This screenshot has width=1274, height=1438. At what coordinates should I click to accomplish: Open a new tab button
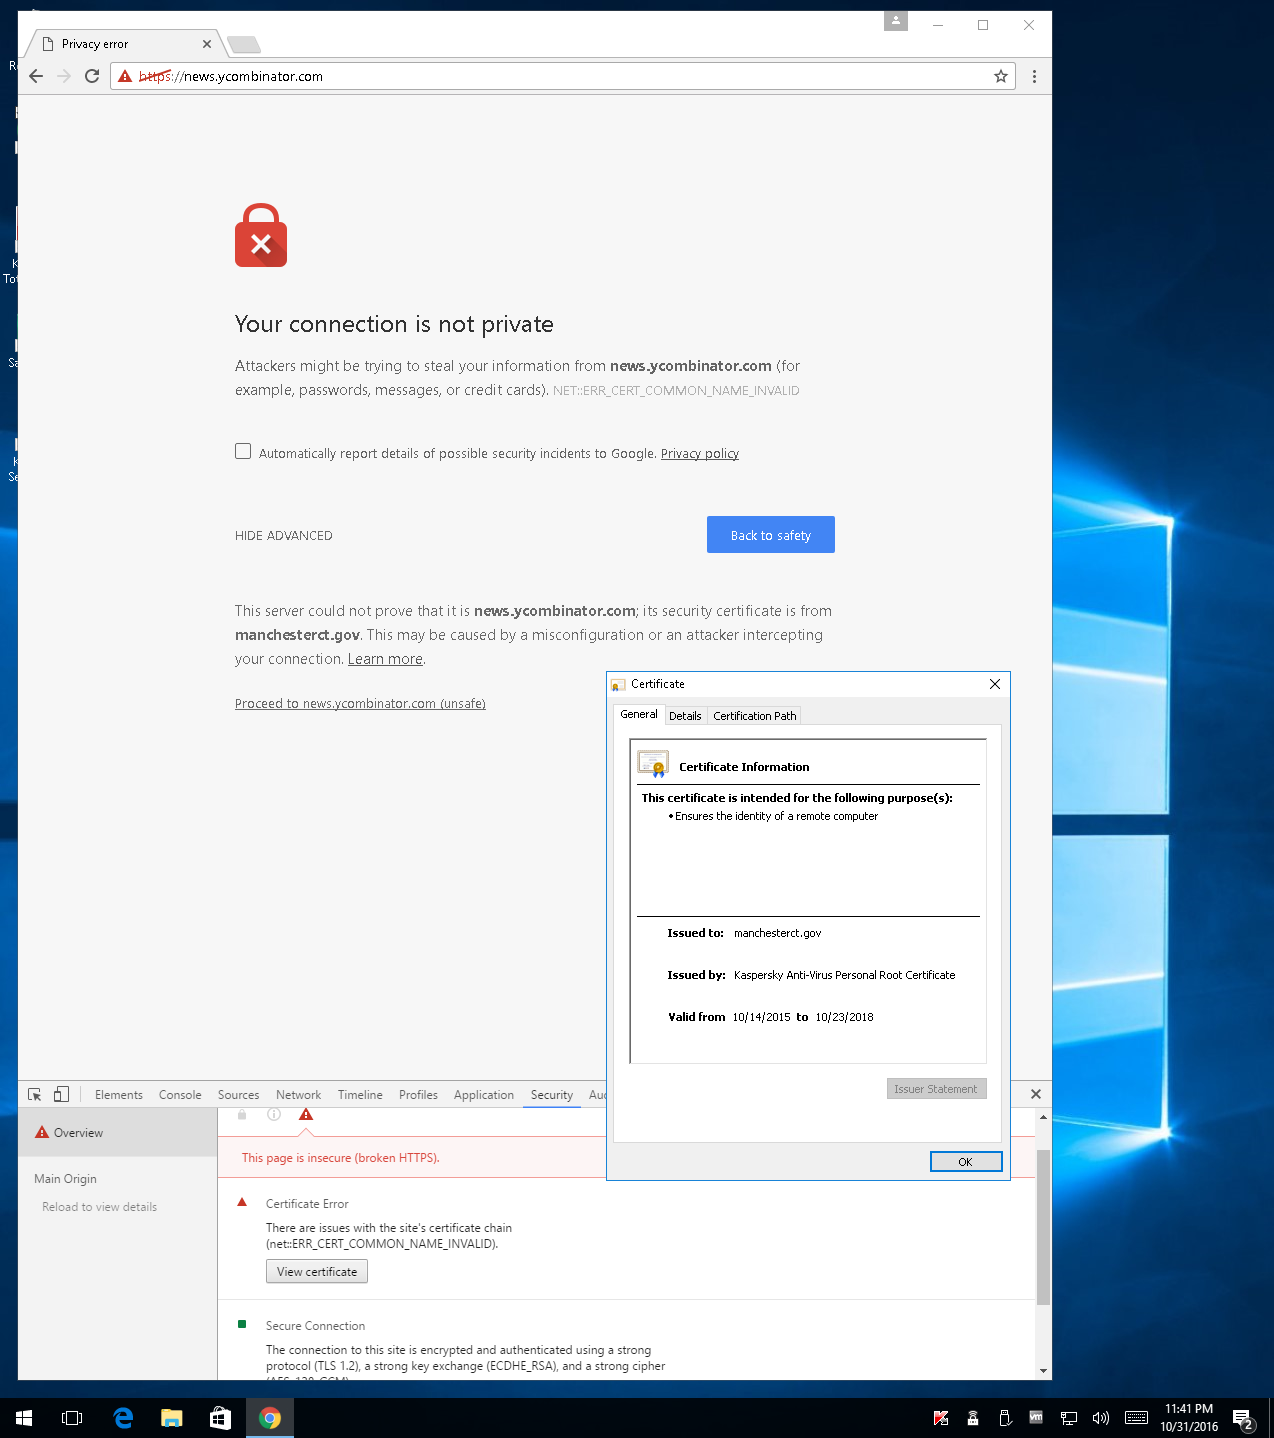click(x=244, y=44)
